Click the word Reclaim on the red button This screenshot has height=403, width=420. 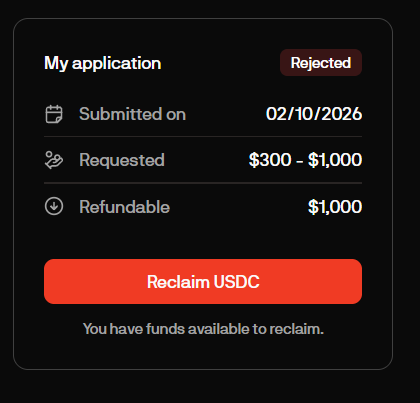click(178, 282)
